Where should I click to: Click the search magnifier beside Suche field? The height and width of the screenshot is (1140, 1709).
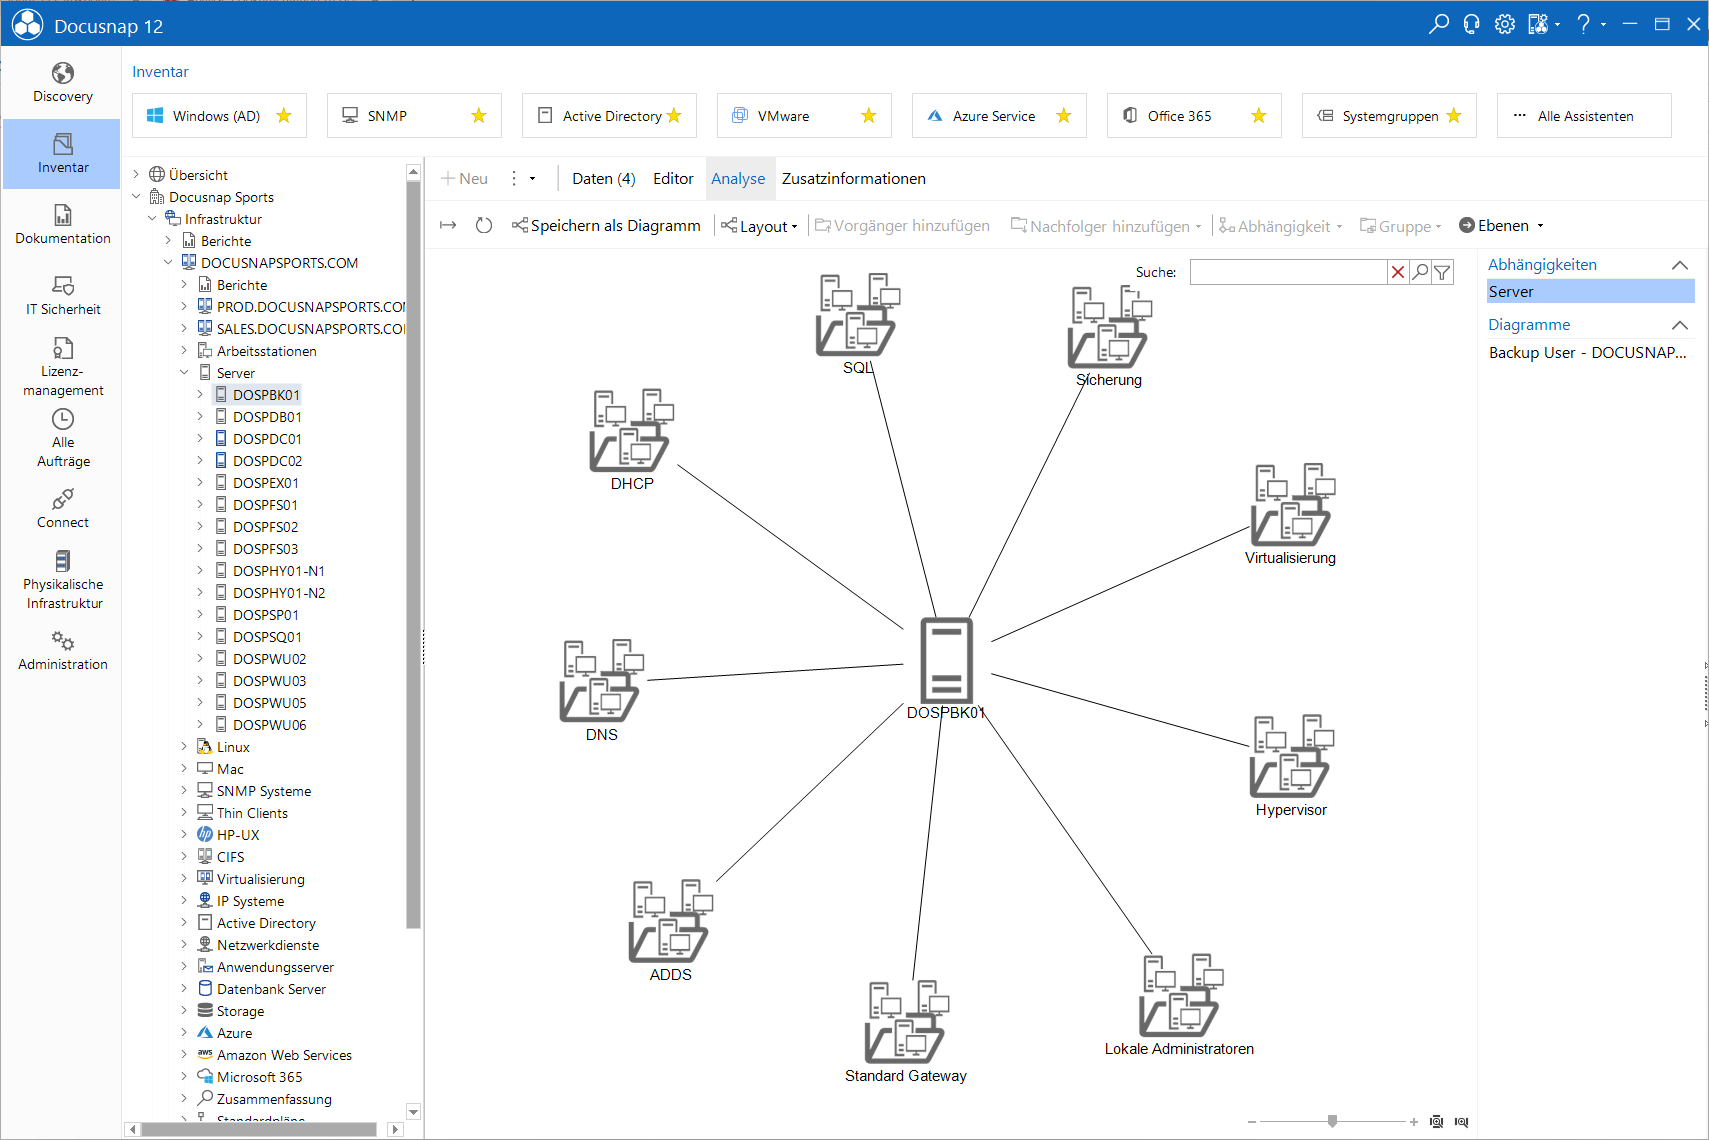click(1420, 272)
